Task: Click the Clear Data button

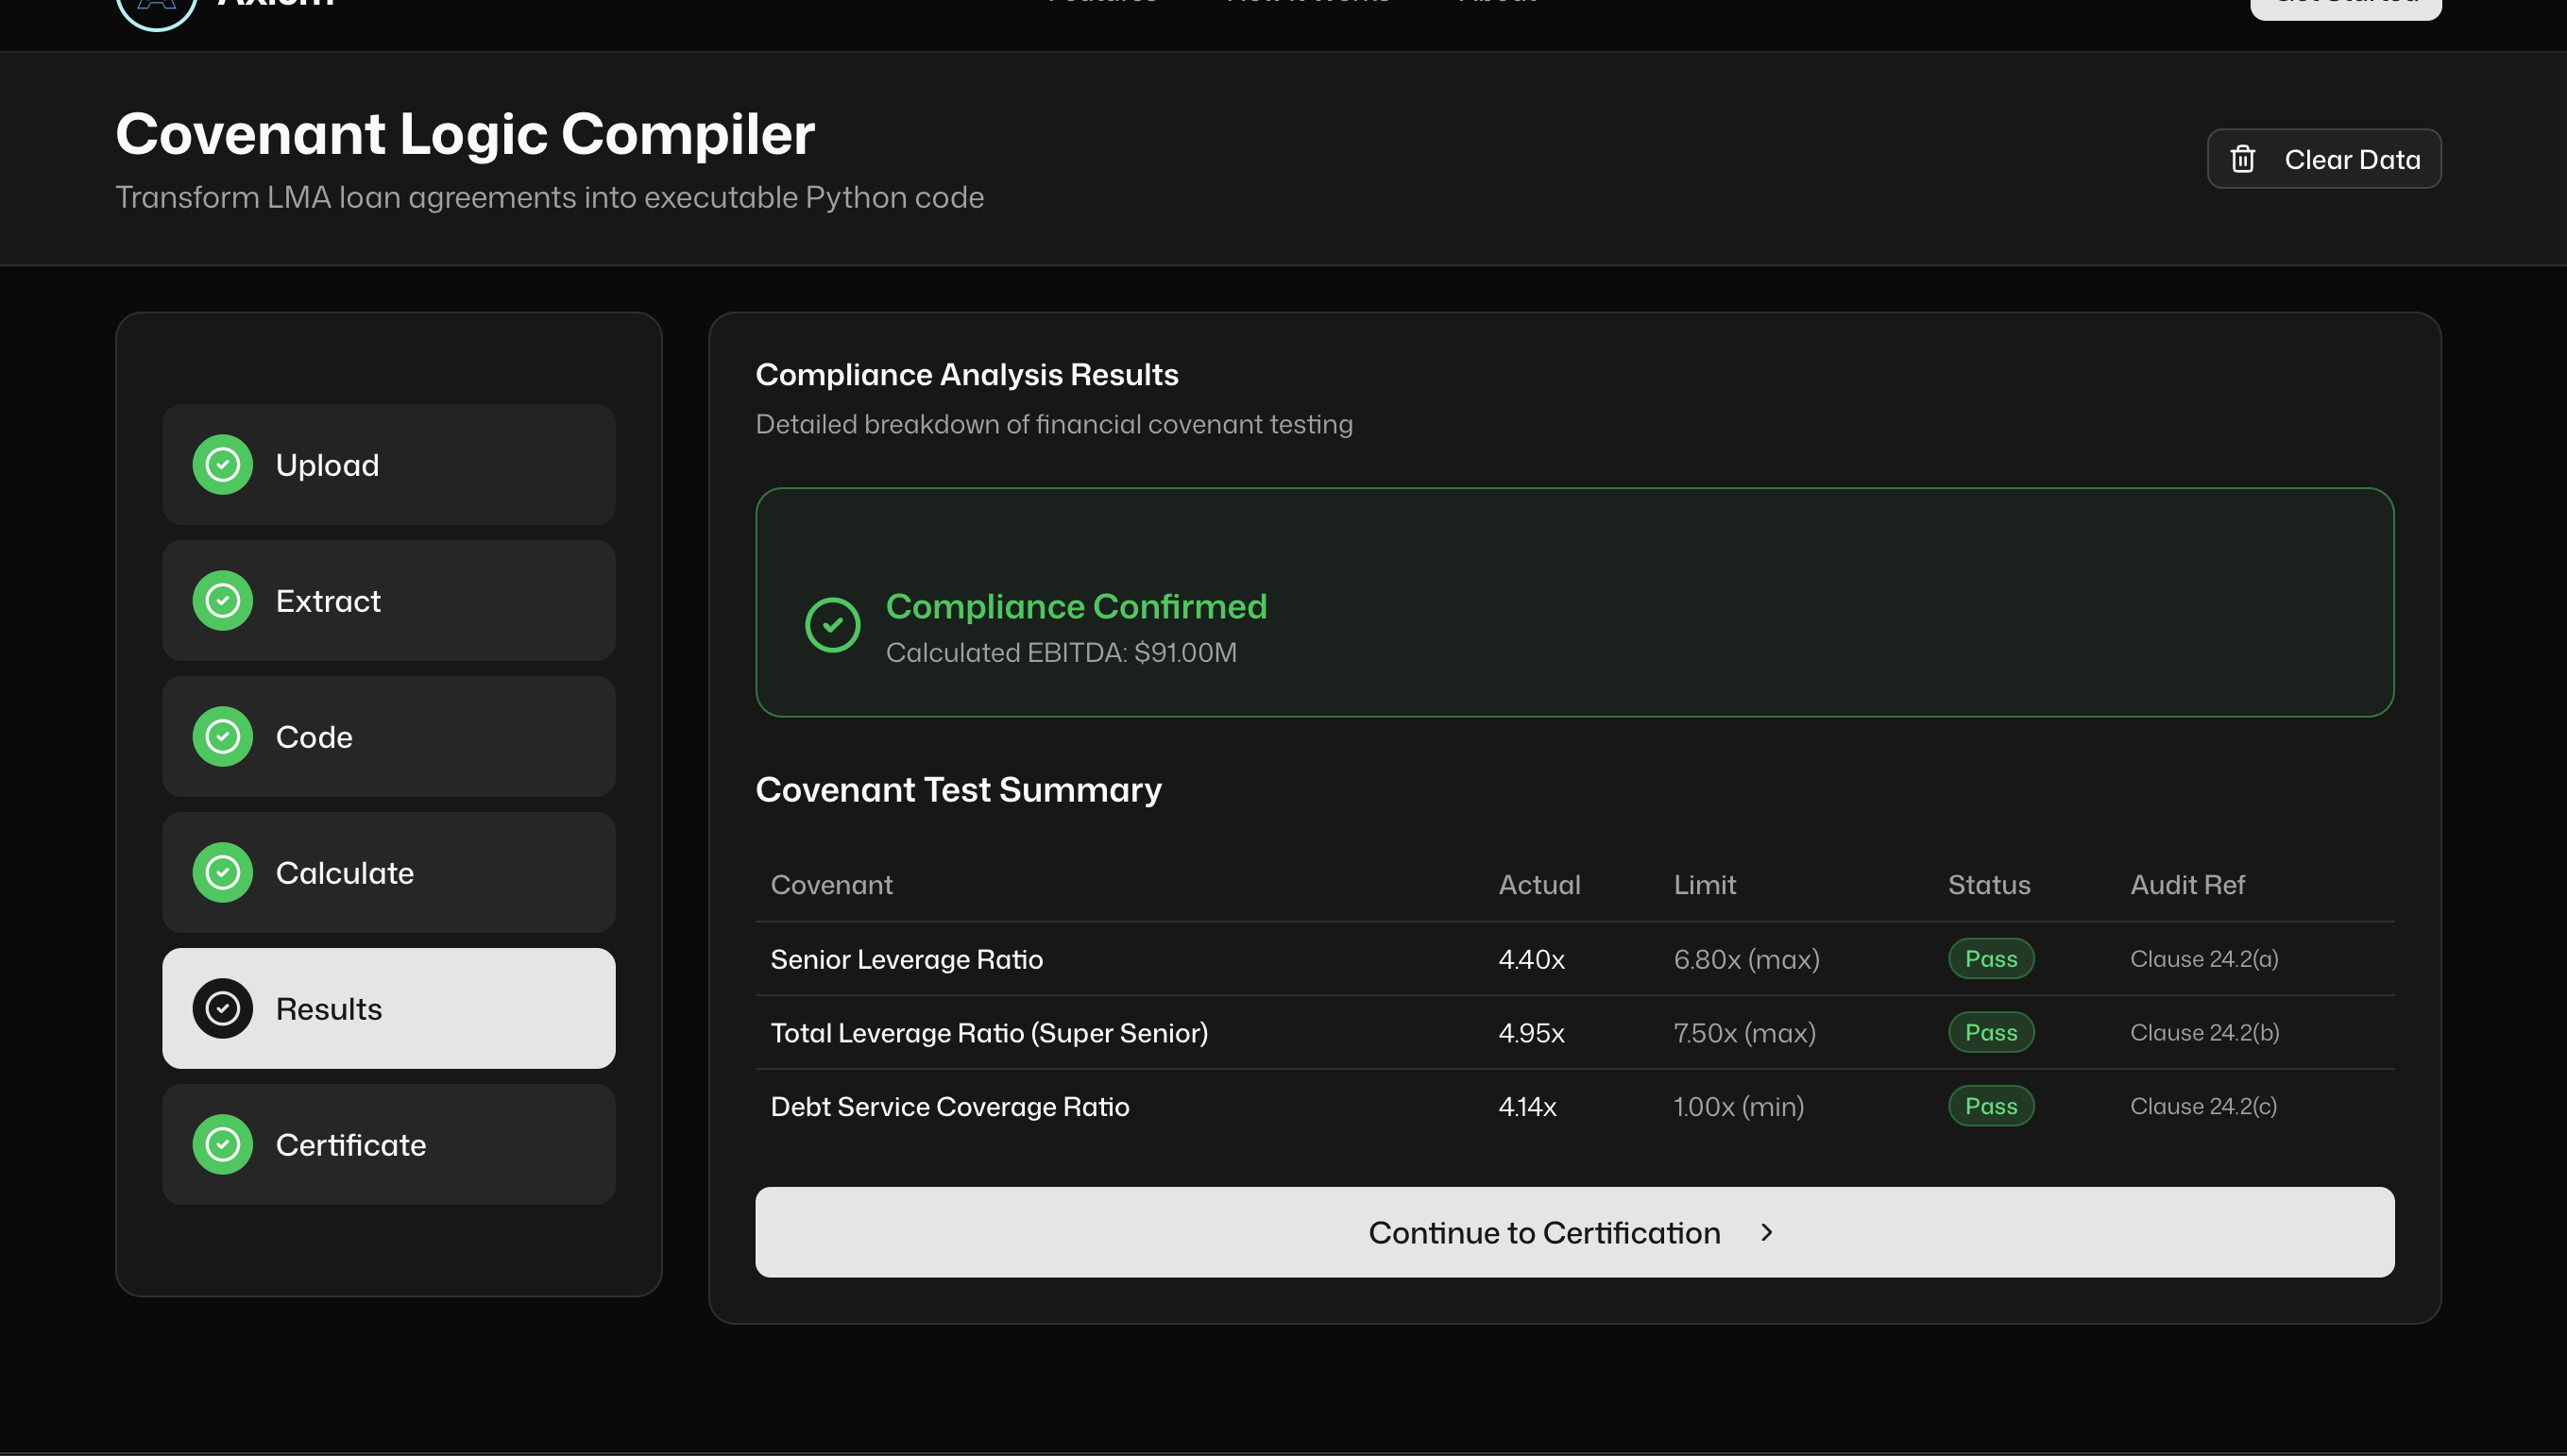Action: click(2323, 159)
